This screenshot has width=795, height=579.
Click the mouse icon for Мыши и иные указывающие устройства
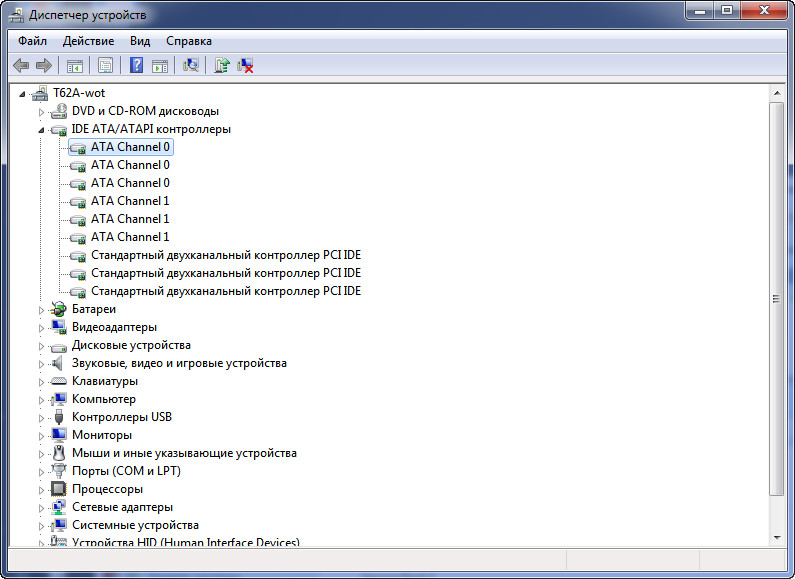click(x=59, y=453)
